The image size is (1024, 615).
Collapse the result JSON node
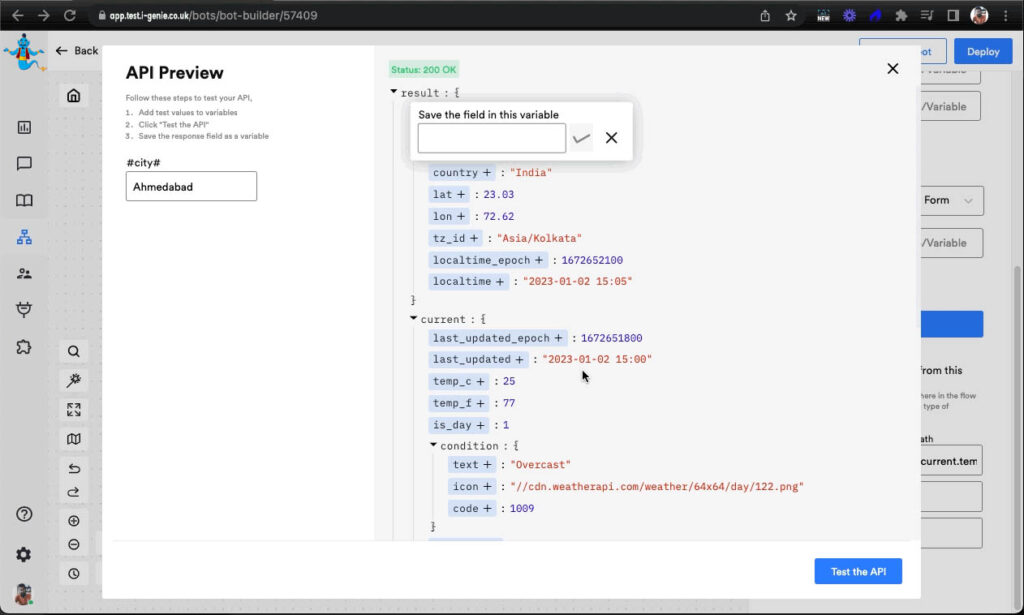(x=394, y=92)
